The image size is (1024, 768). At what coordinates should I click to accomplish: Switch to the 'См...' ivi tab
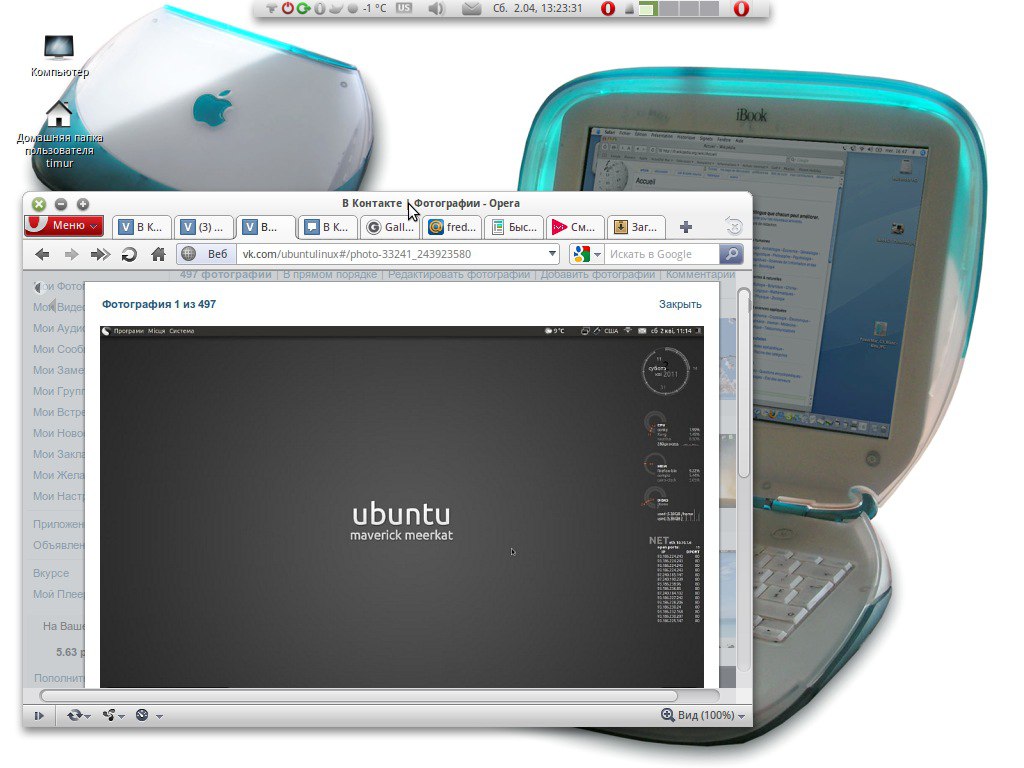coord(575,227)
